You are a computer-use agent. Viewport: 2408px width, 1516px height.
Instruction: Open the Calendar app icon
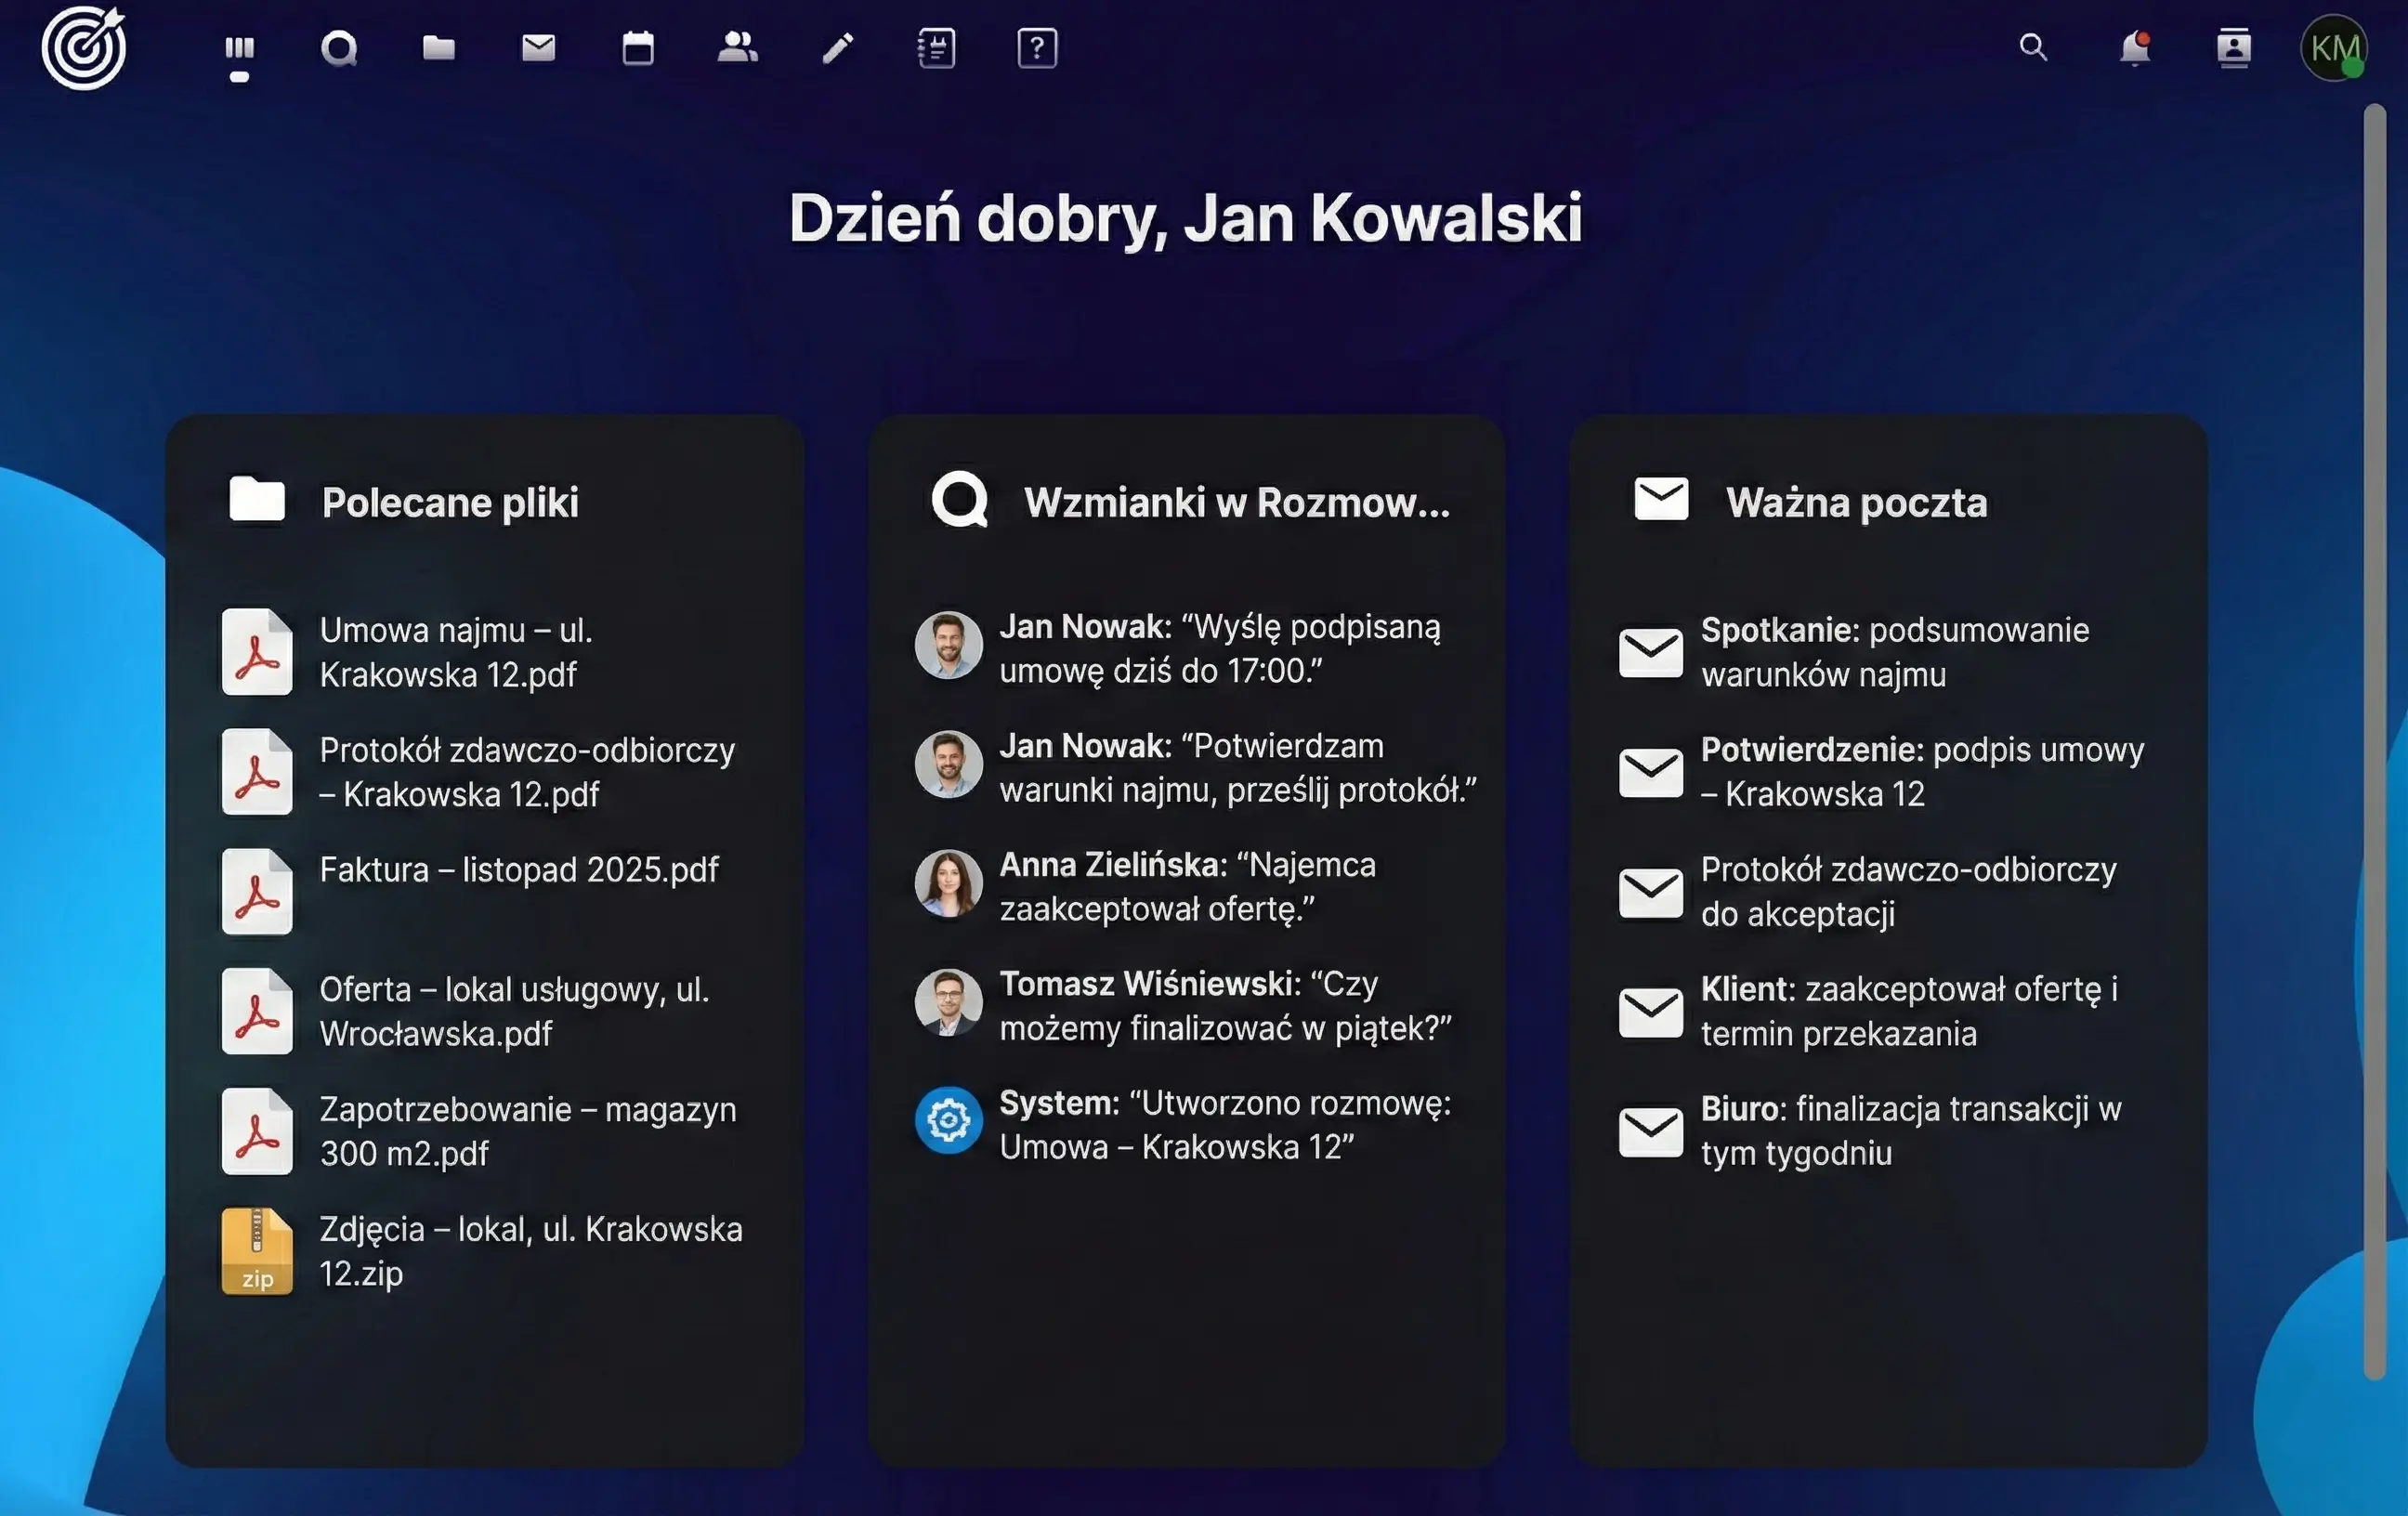(x=638, y=48)
